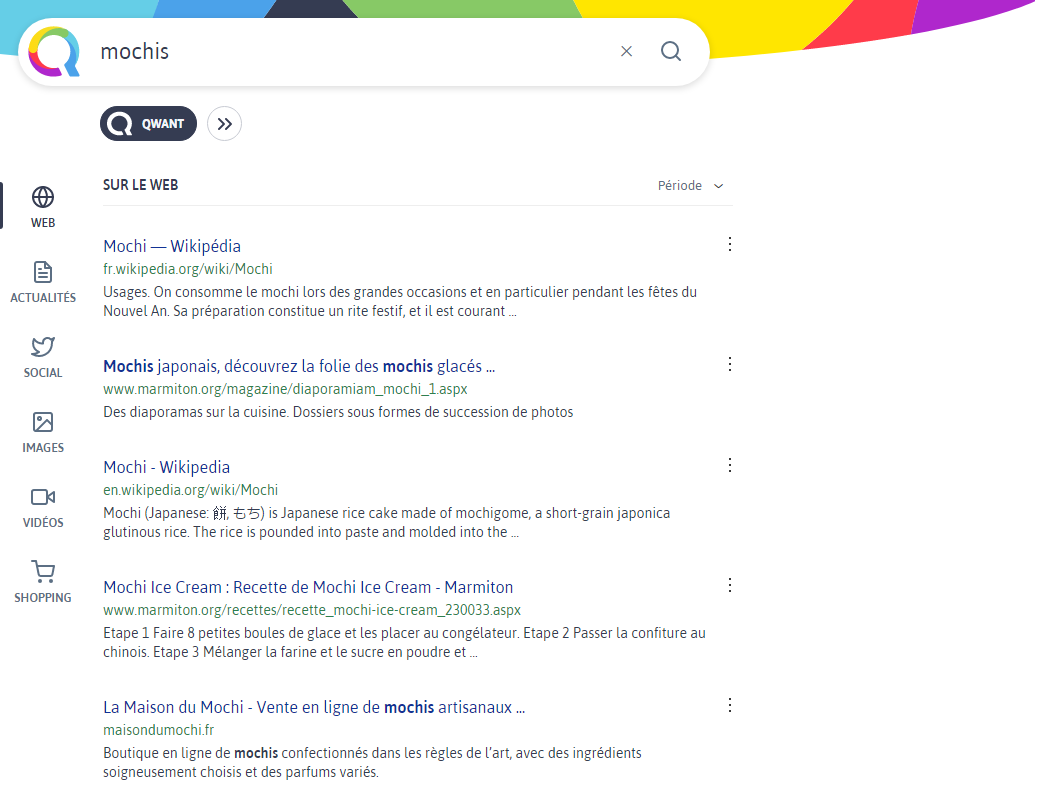Screen dimensions: 1037x788
Task: Click the maisondumochi.fr URL
Action: (159, 730)
